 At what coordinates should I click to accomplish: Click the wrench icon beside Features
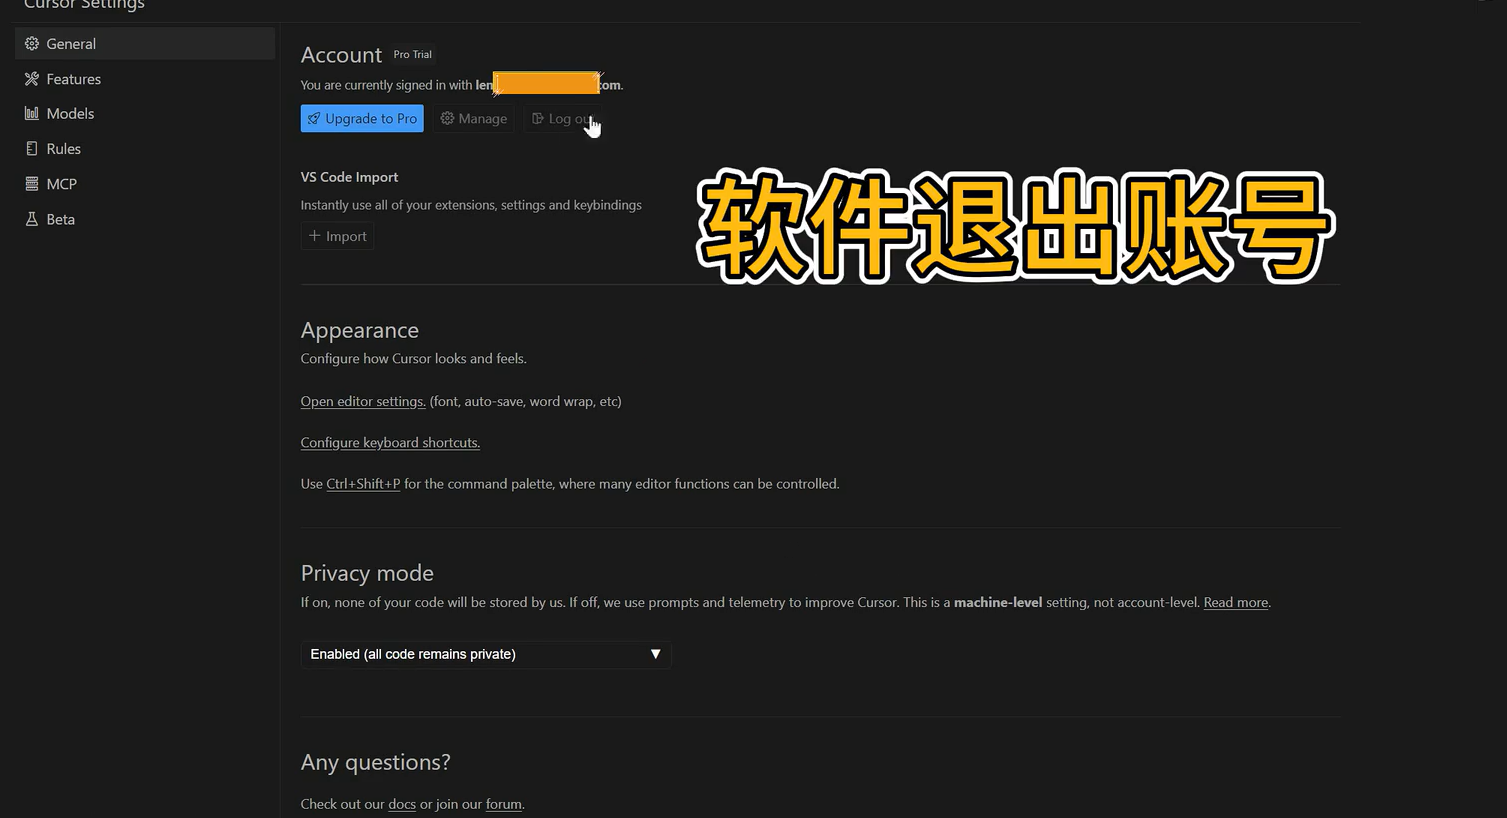coord(32,79)
